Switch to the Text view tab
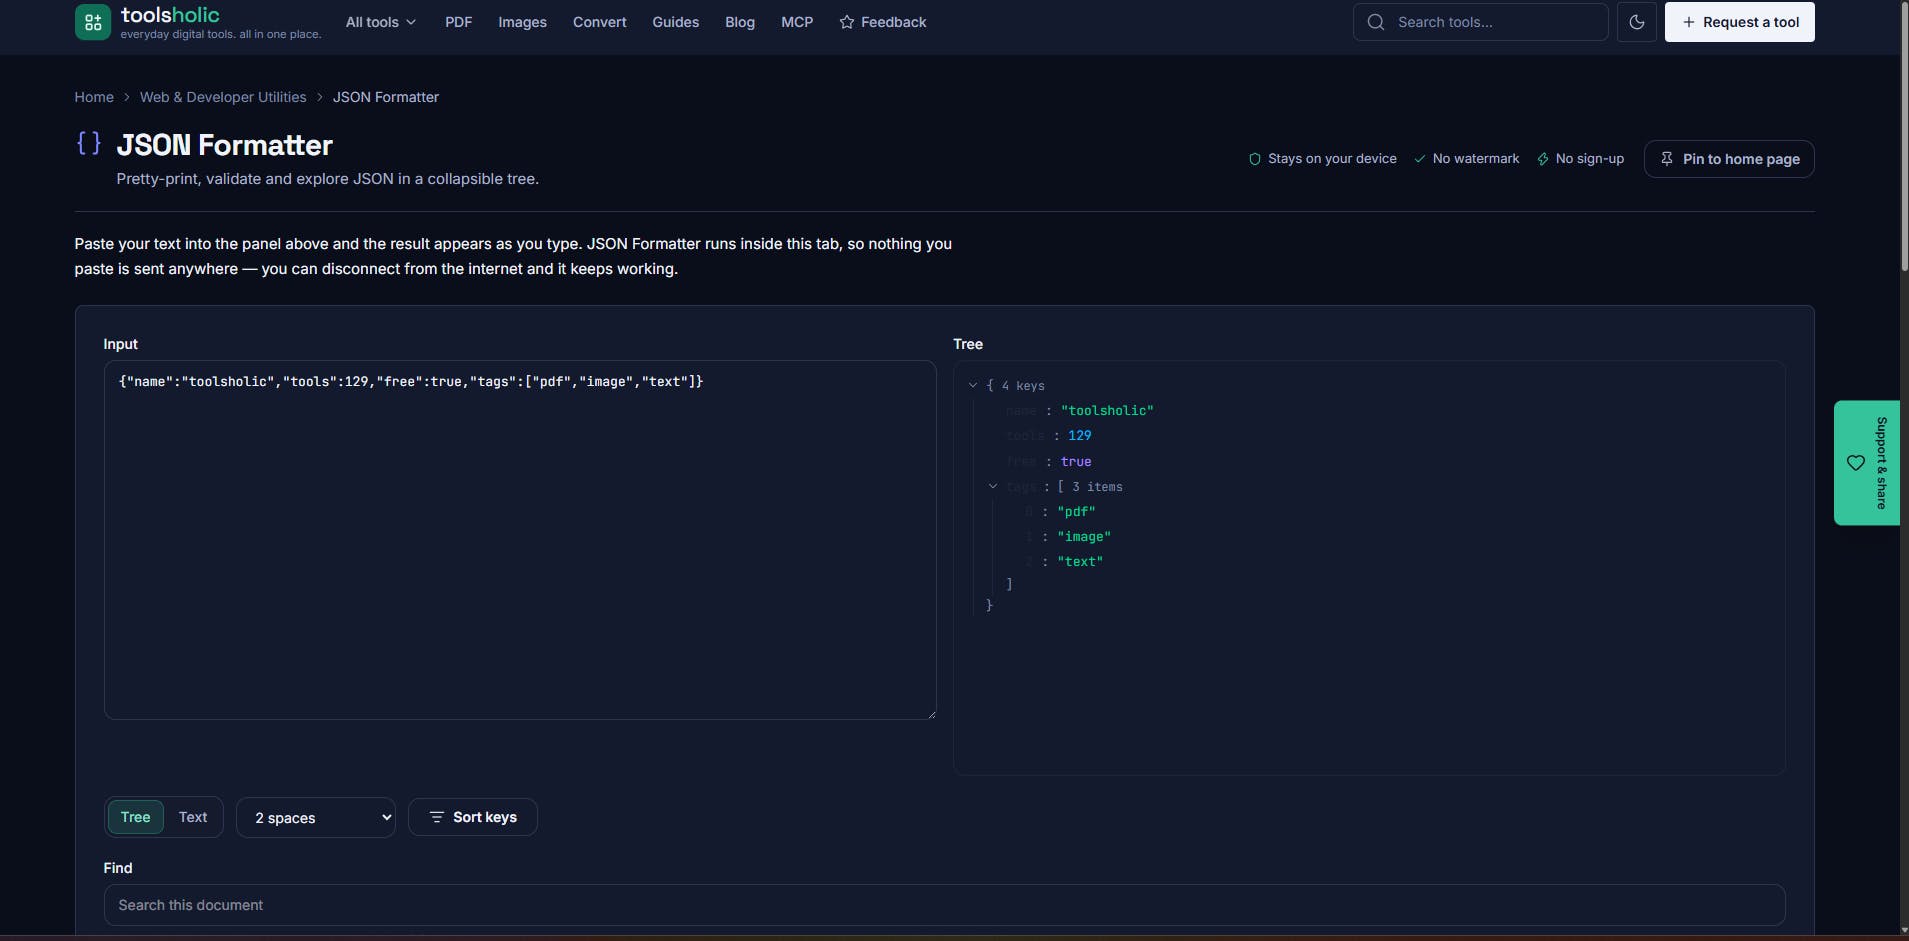 pyautogui.click(x=193, y=817)
